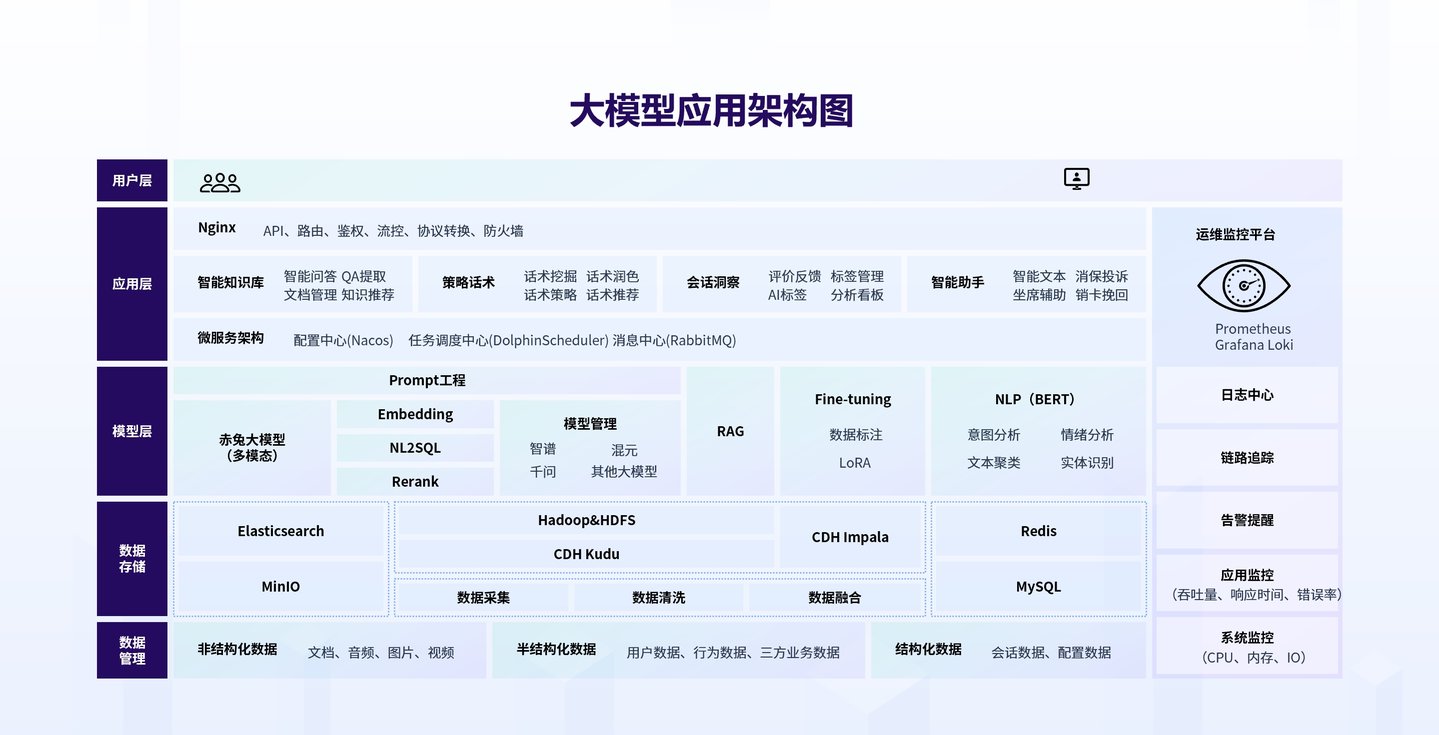This screenshot has width=1439, height=735.
Task: Click the Prompt工程 box
Action: [x=427, y=381]
